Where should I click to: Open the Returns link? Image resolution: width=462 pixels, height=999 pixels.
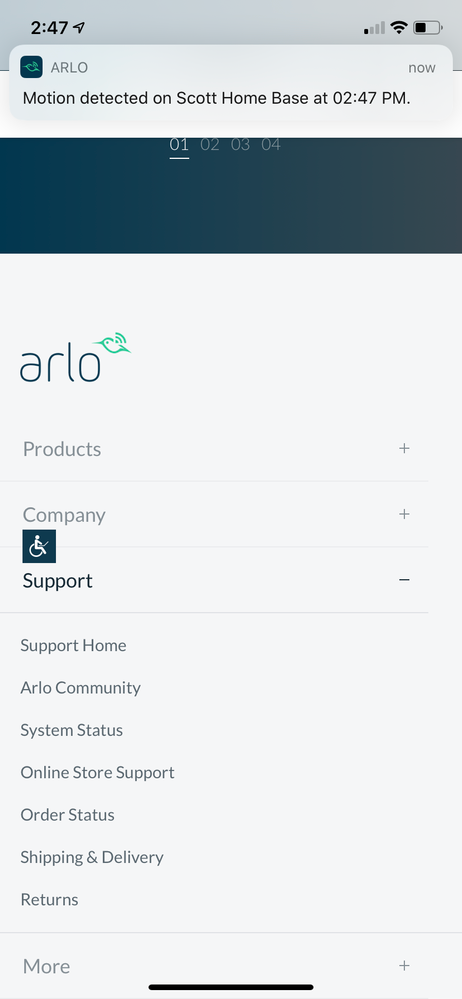coord(49,900)
